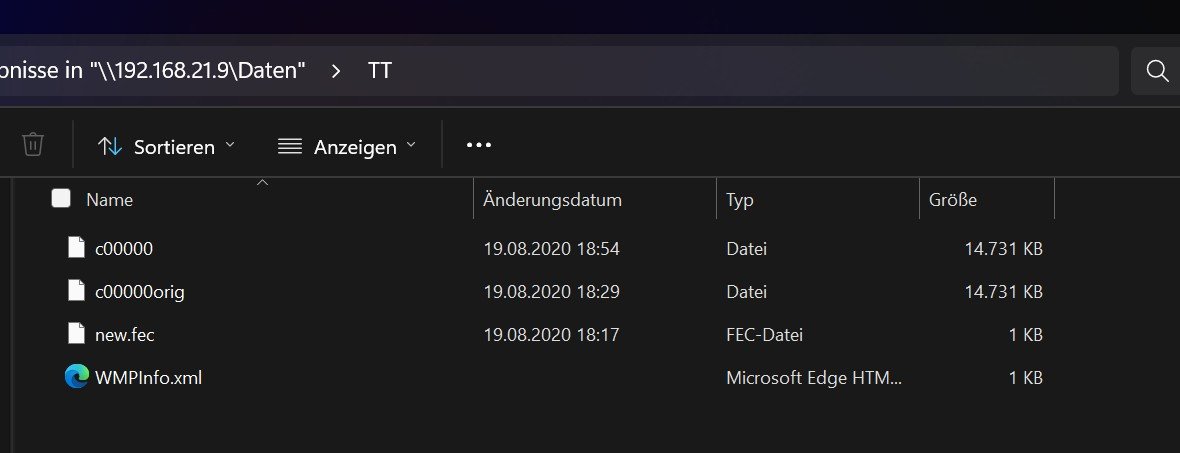Viewport: 1180px width, 453px height.
Task: Toggle the select-all checkbox
Action: tap(61, 199)
